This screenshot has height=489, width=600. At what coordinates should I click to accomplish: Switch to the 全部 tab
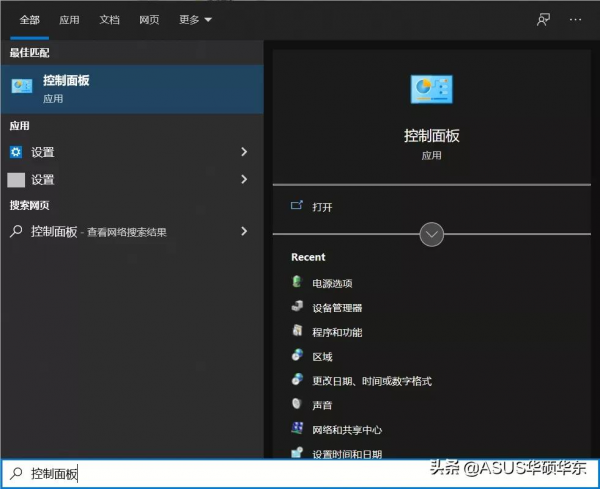(x=29, y=20)
